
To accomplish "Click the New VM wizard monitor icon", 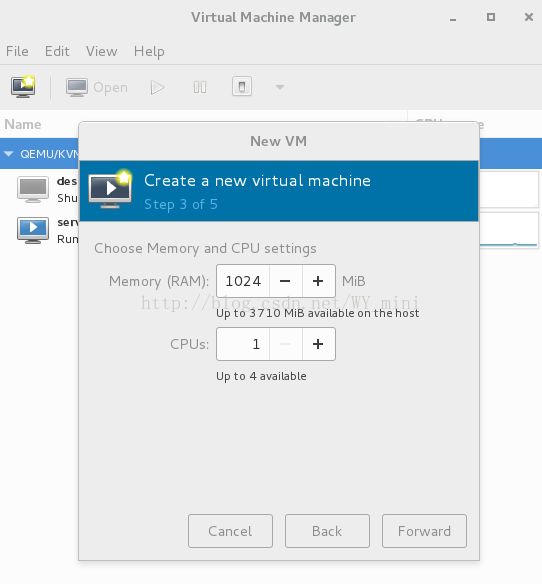I will [x=110, y=189].
